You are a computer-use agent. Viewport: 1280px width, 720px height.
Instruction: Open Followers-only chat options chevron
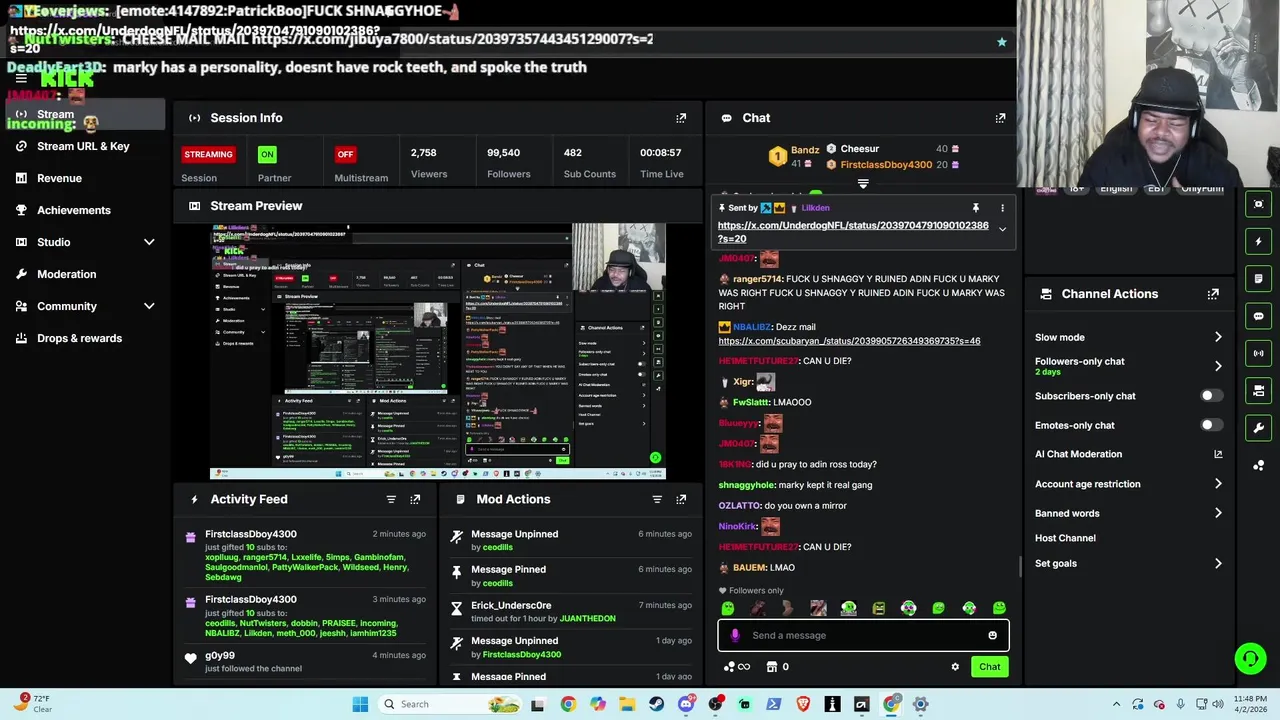(1218, 366)
